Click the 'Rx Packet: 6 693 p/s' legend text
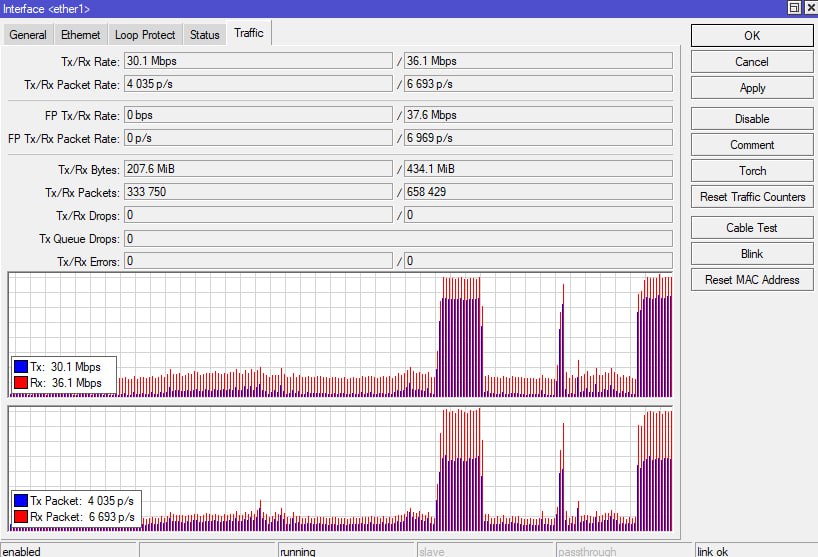This screenshot has width=818, height=557. point(82,517)
